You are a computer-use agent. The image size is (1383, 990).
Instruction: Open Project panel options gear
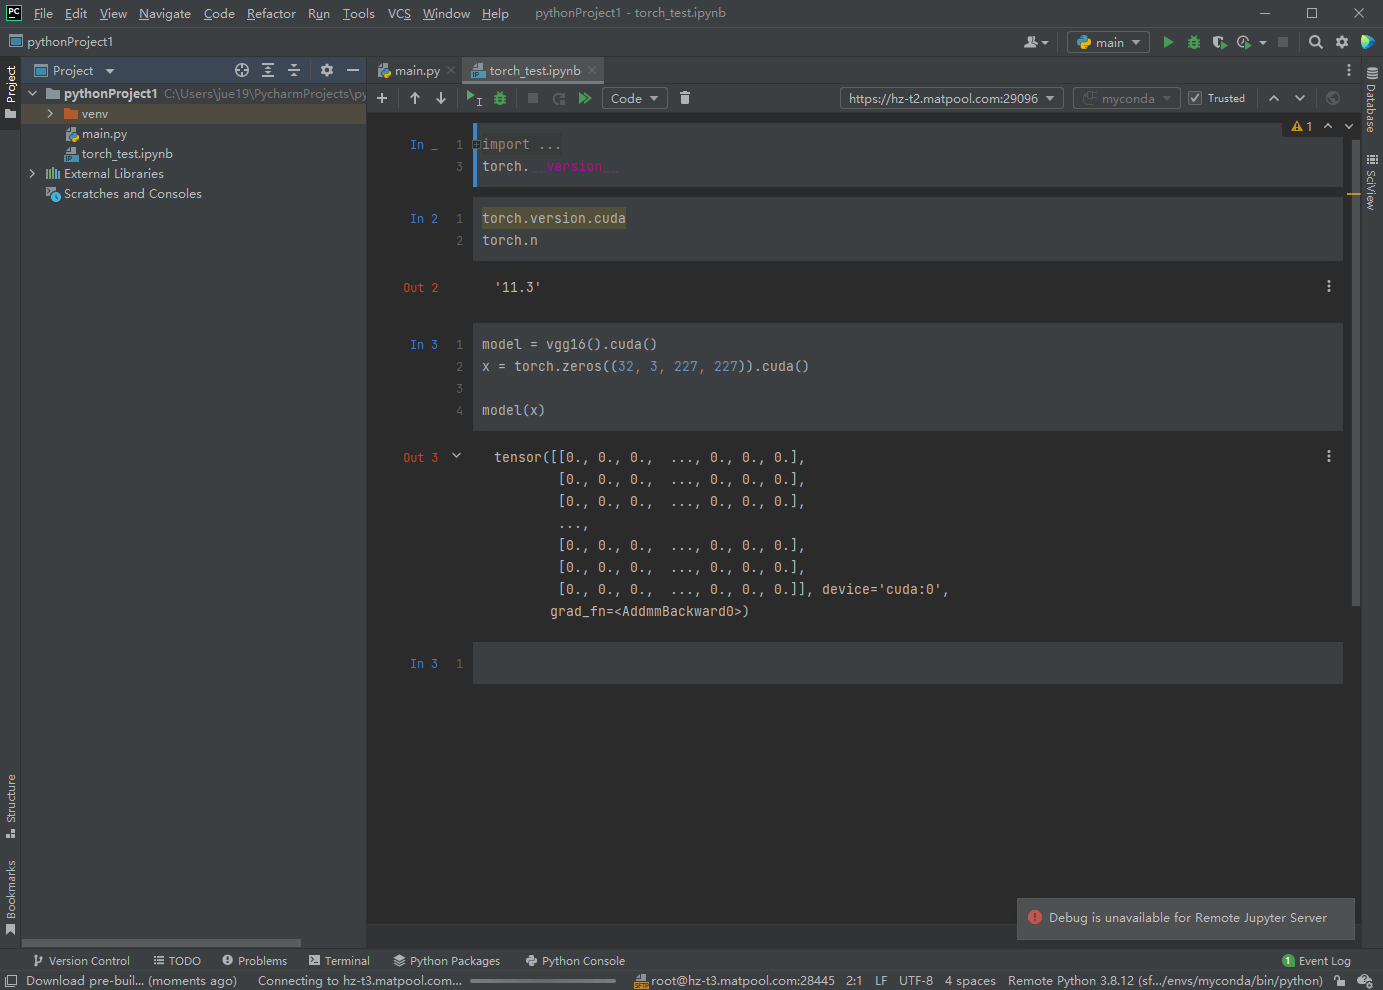click(x=327, y=70)
